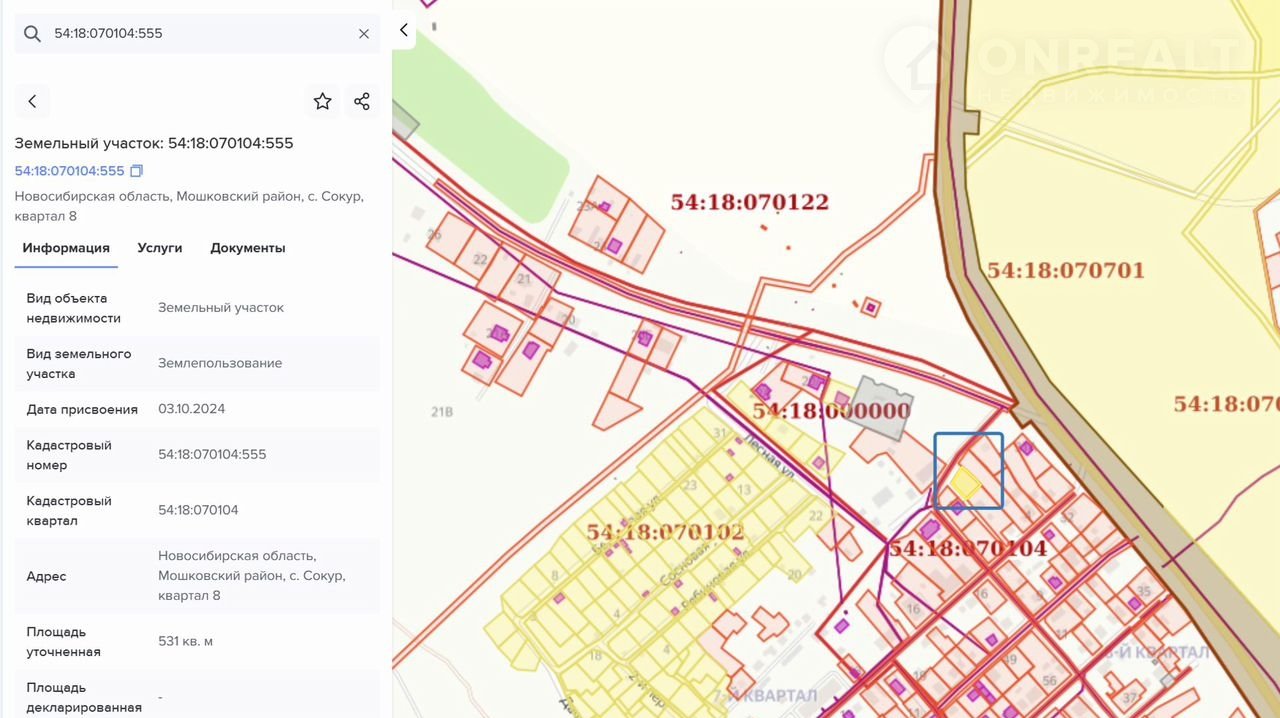Screen dimensions: 1280x718
Task: Copy cadastral number with the copy icon
Action: click(x=137, y=171)
